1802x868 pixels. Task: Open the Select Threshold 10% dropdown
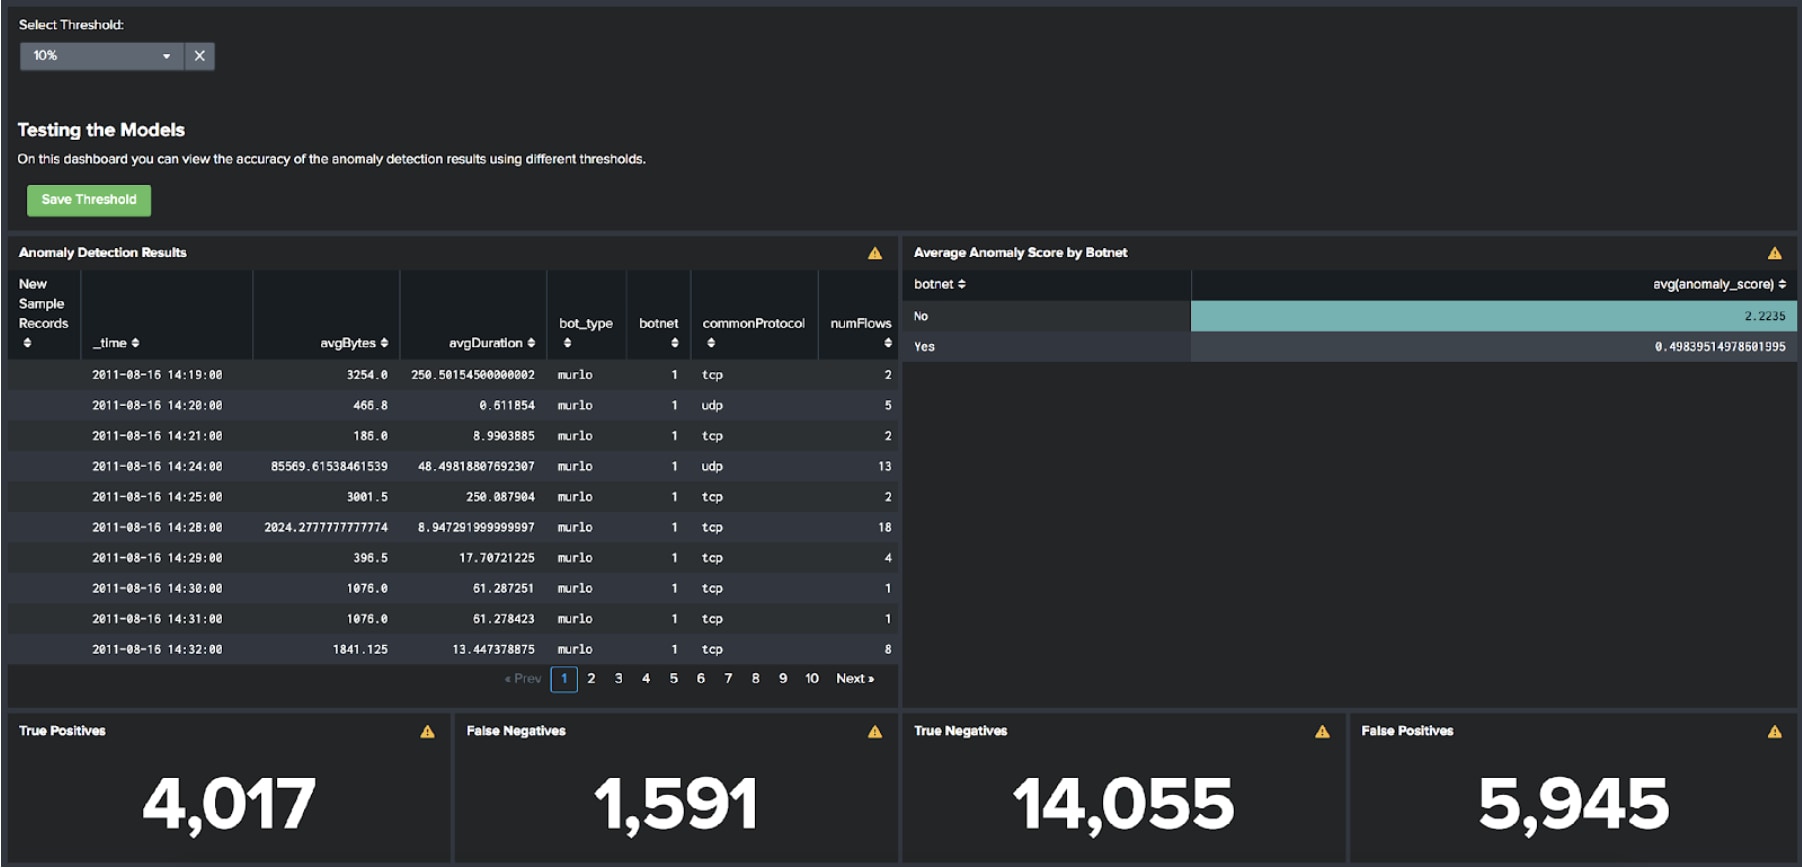101,56
